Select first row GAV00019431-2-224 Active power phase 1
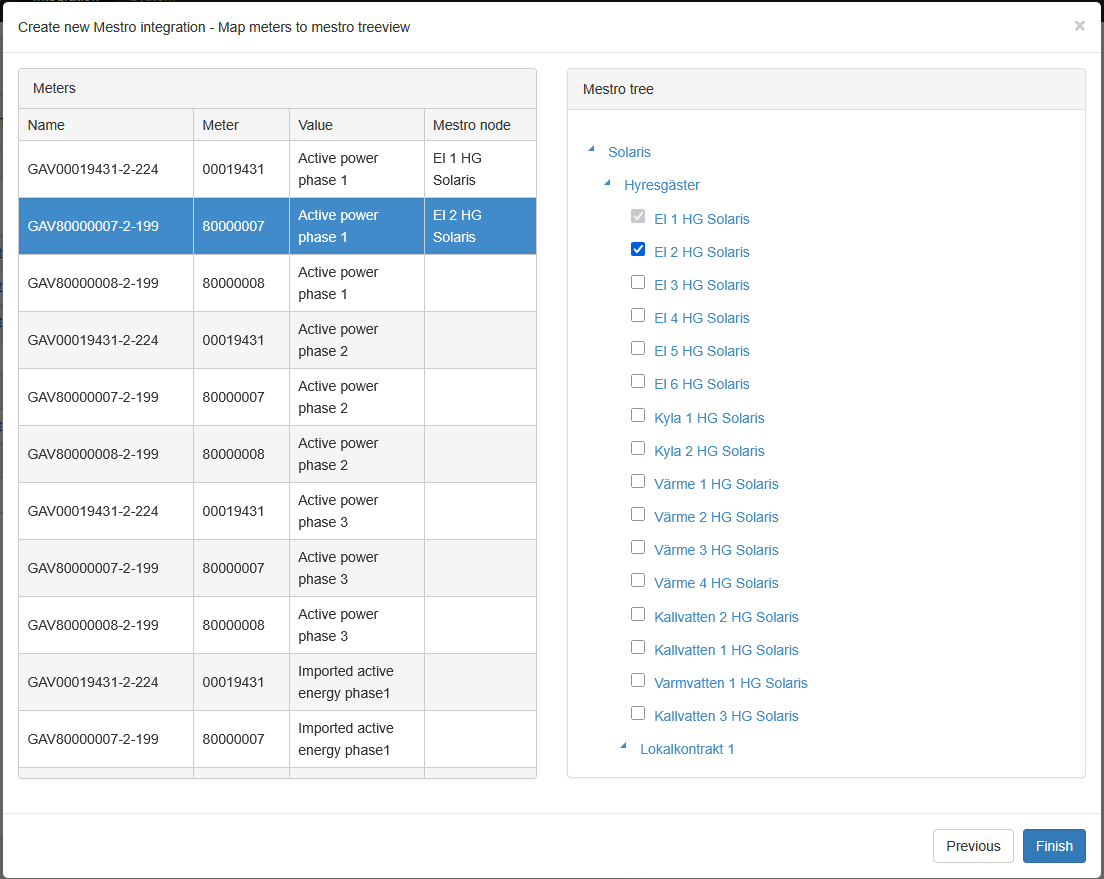The width and height of the screenshot is (1104, 879). pyautogui.click(x=277, y=169)
